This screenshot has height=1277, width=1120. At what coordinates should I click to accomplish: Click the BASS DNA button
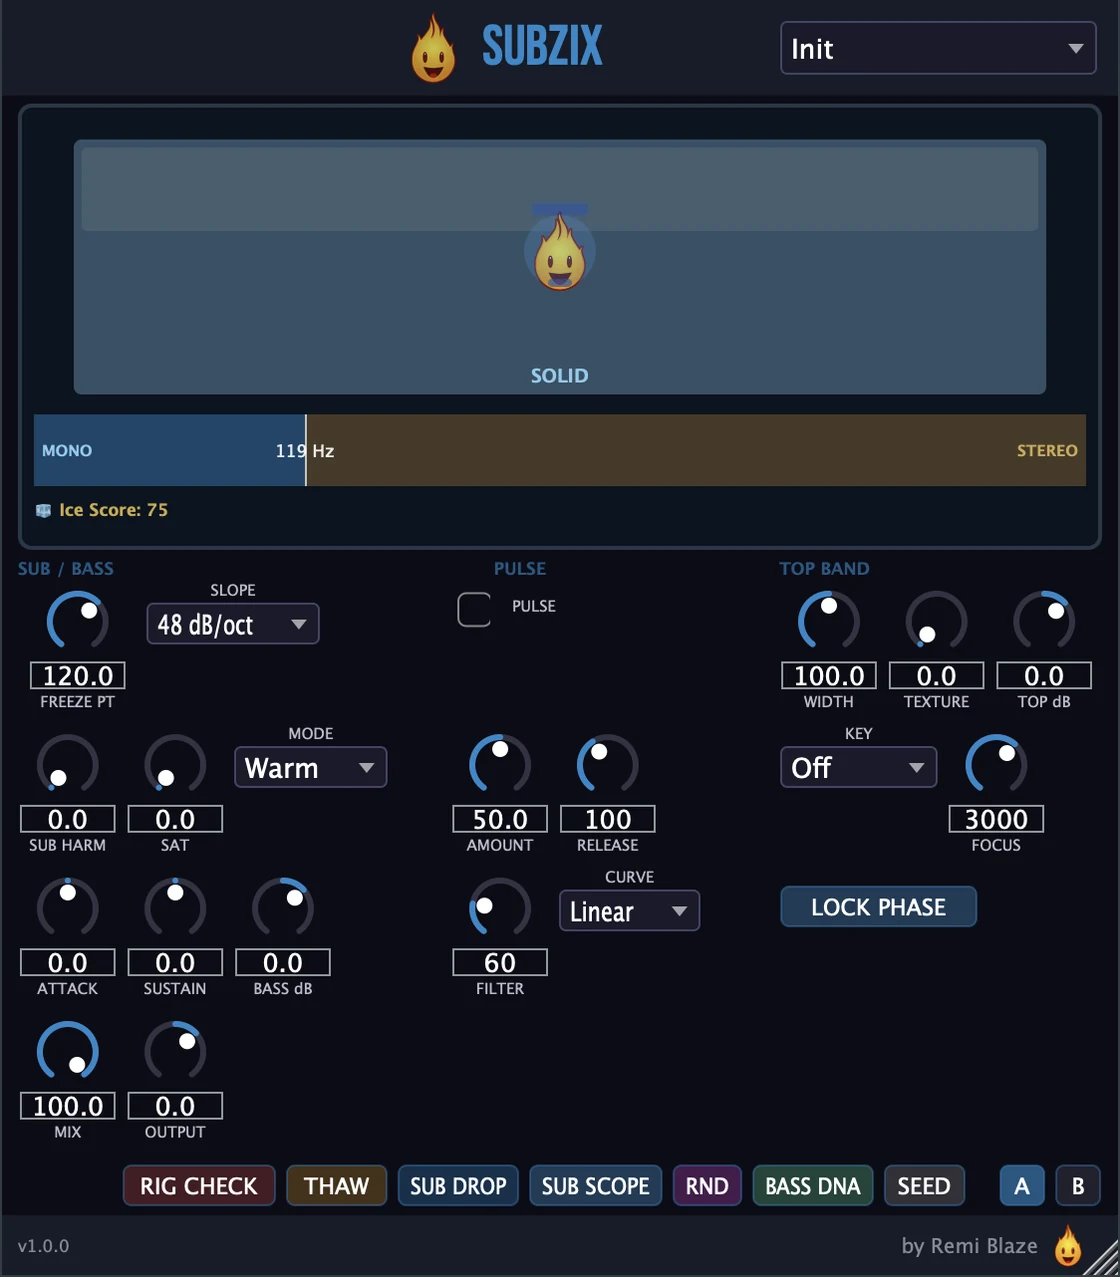(813, 1186)
